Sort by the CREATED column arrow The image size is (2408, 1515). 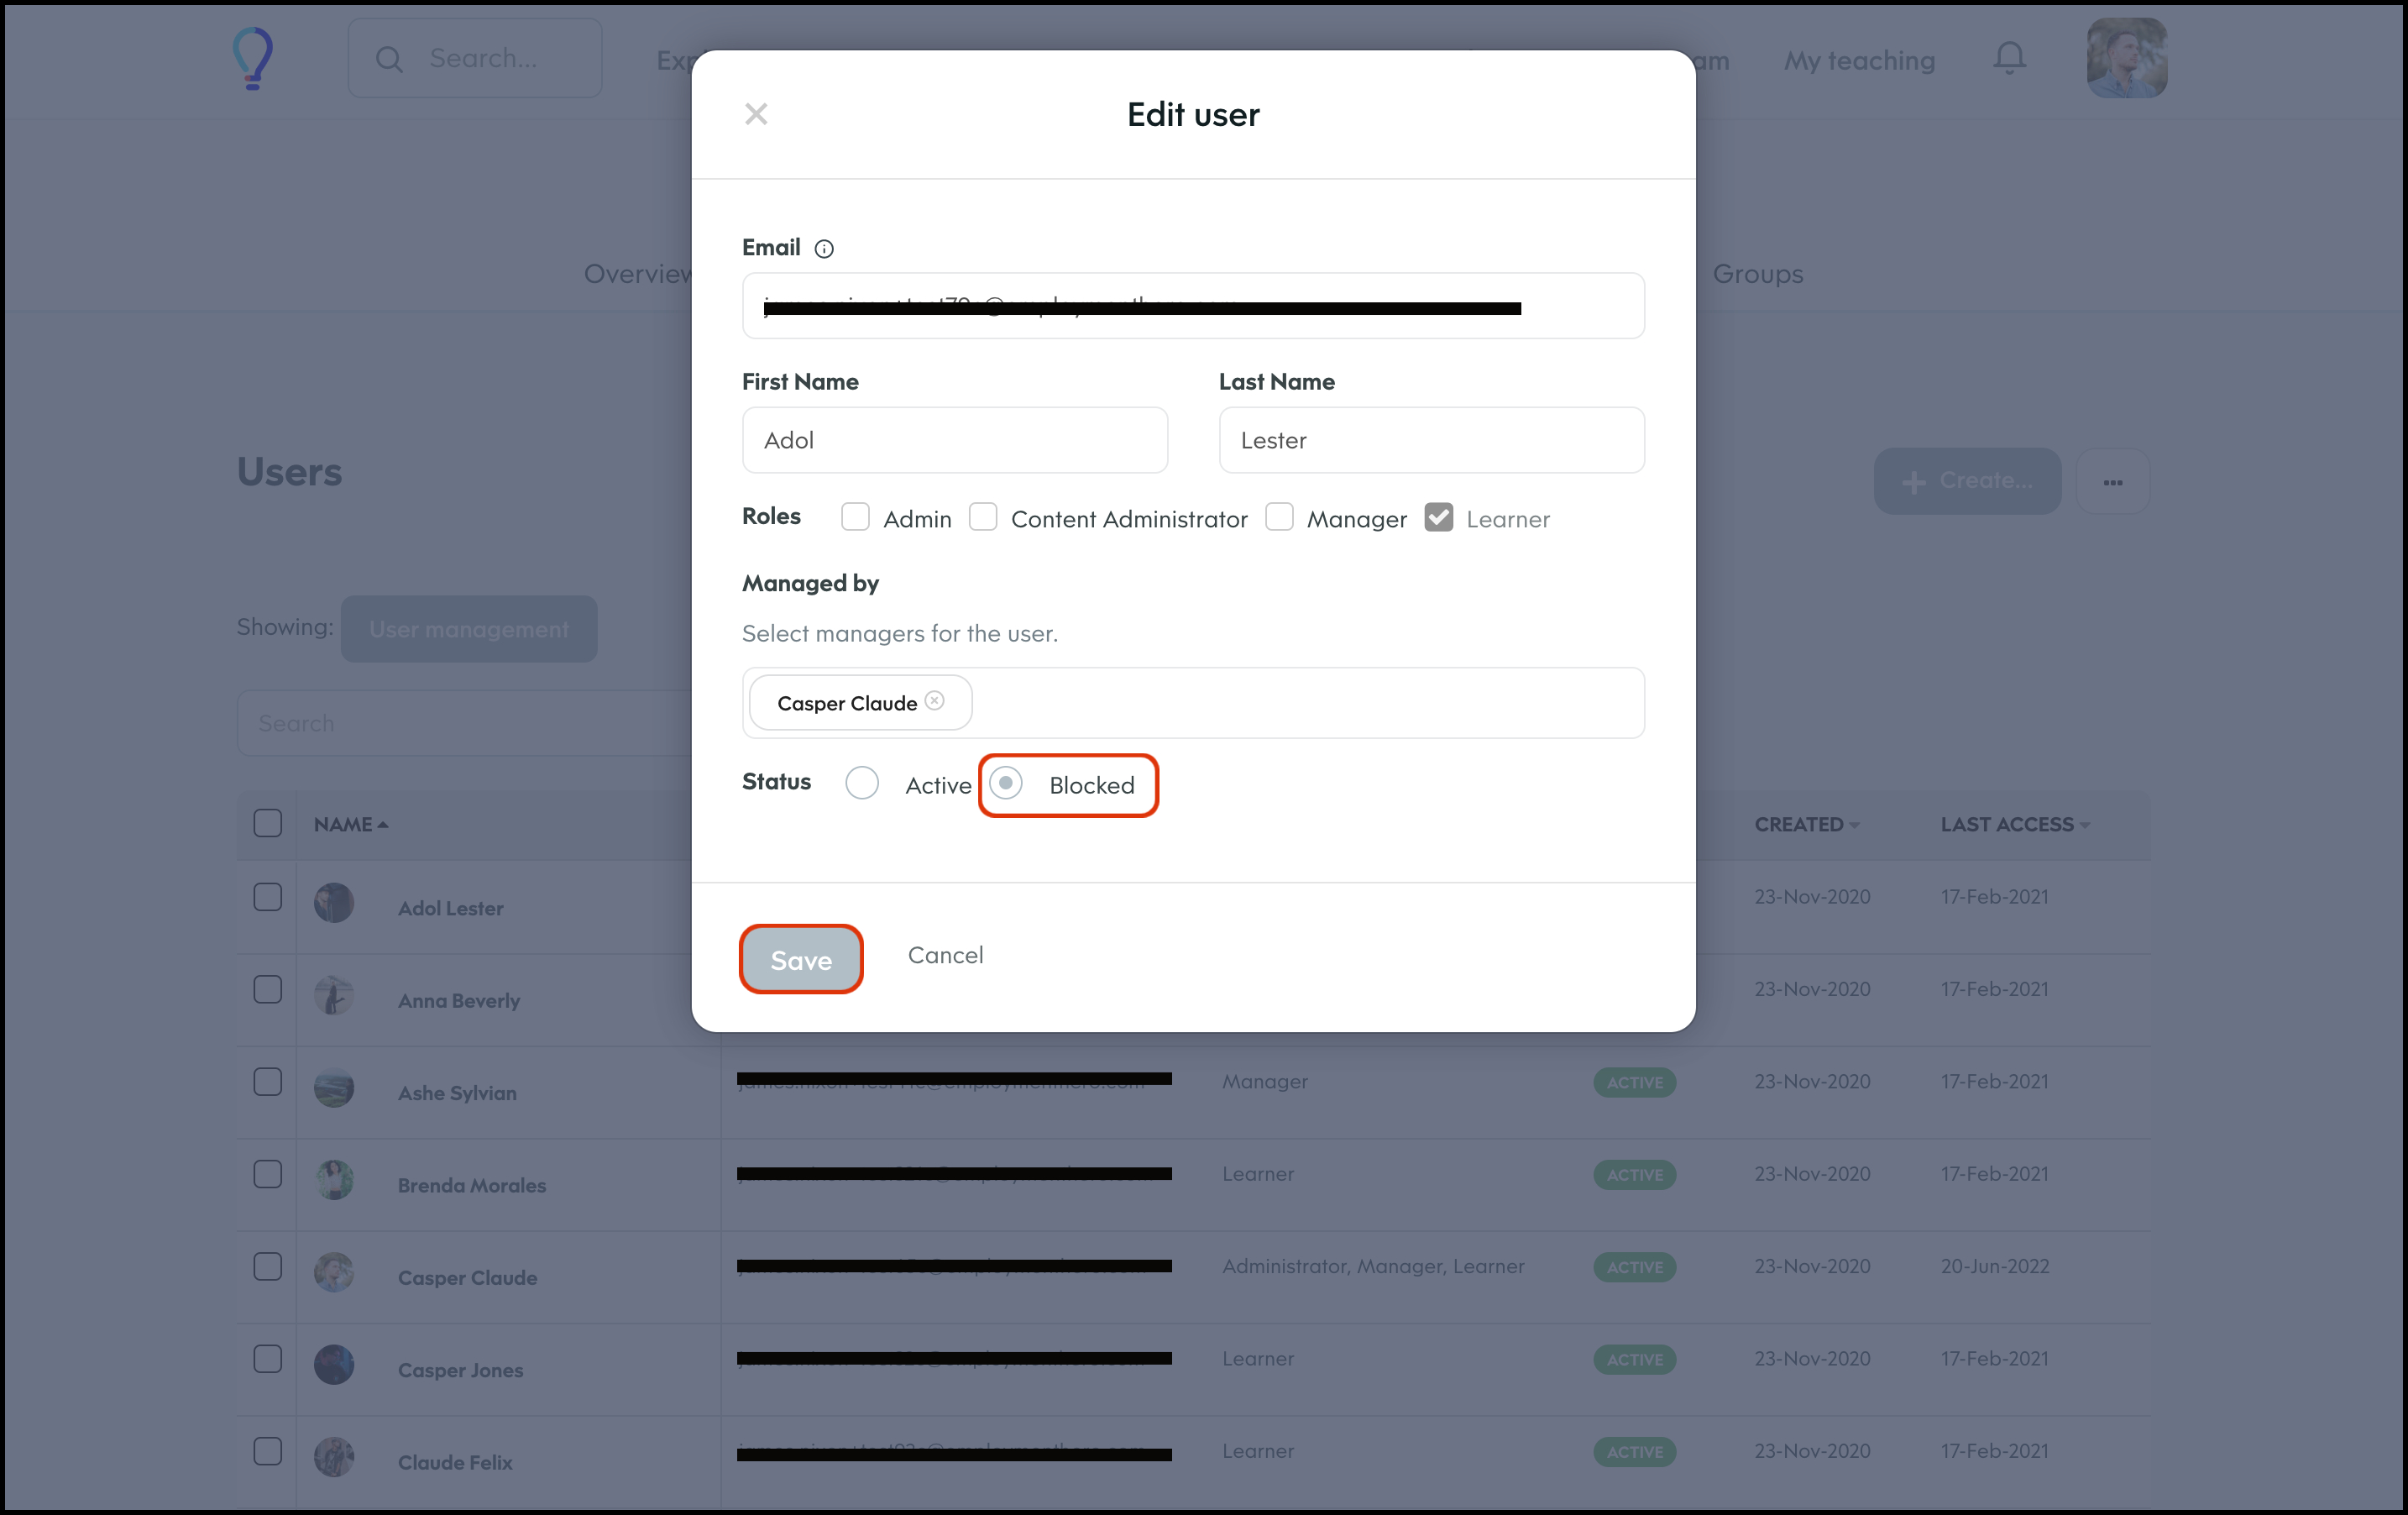tap(1854, 825)
